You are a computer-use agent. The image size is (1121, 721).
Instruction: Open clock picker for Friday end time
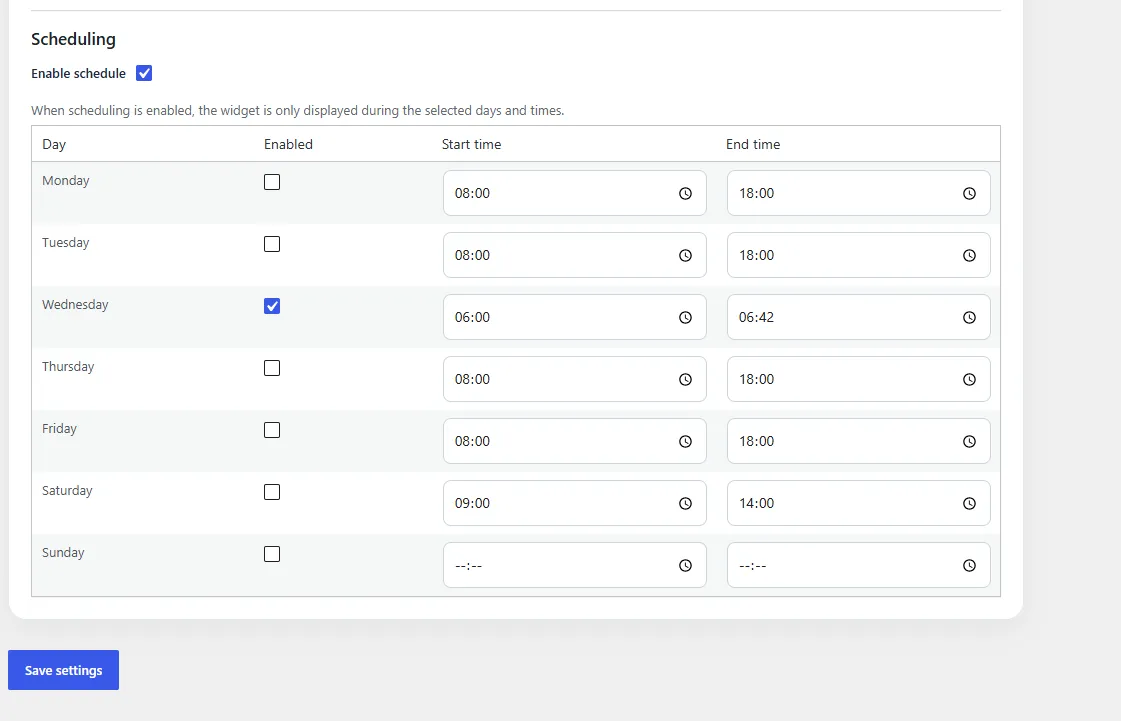(x=969, y=441)
